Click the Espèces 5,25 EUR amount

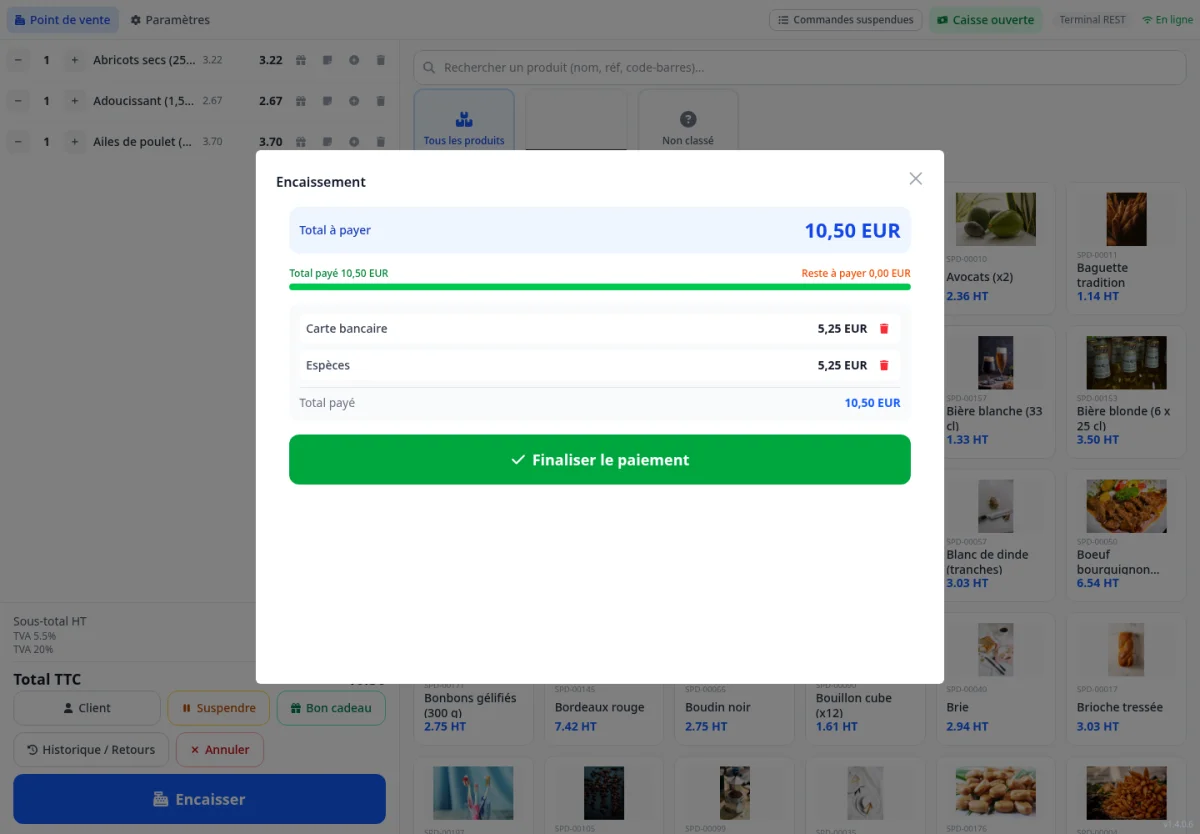pos(842,366)
